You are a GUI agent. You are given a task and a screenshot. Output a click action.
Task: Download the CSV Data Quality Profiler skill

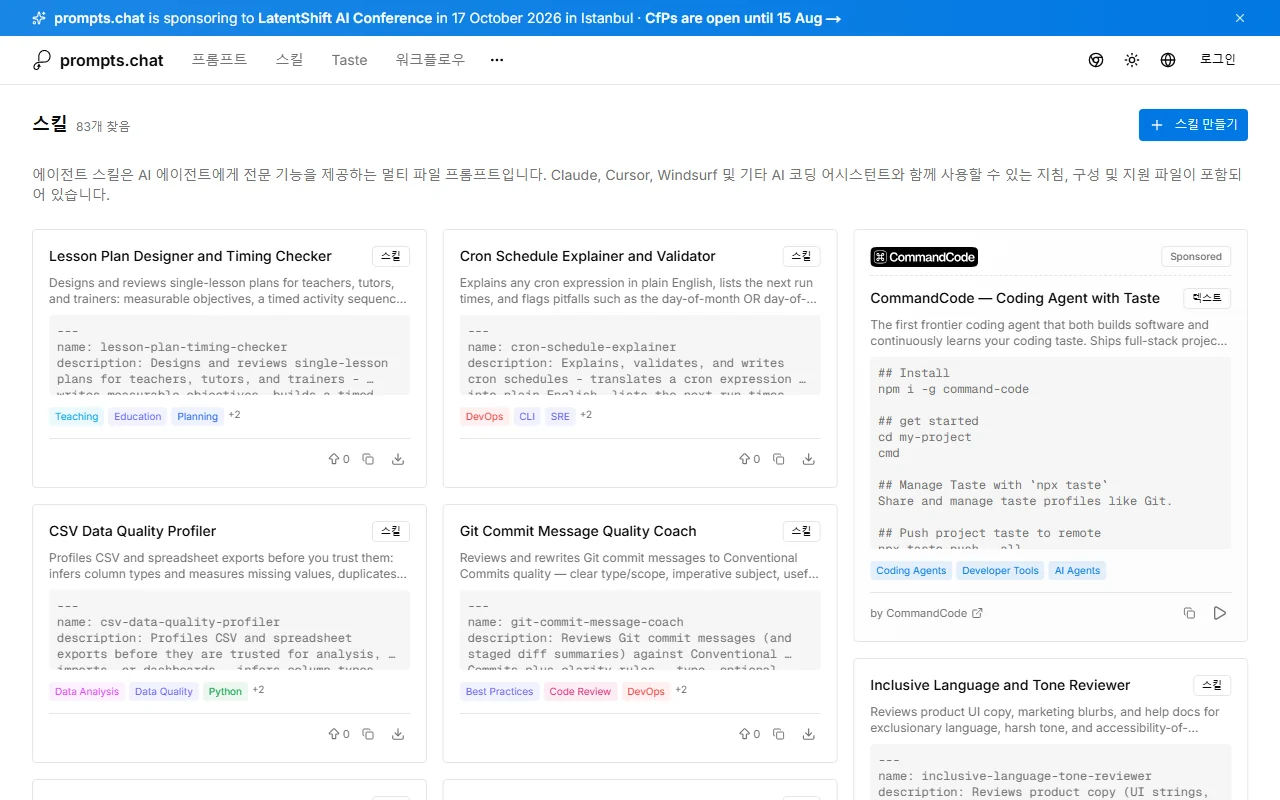point(398,734)
